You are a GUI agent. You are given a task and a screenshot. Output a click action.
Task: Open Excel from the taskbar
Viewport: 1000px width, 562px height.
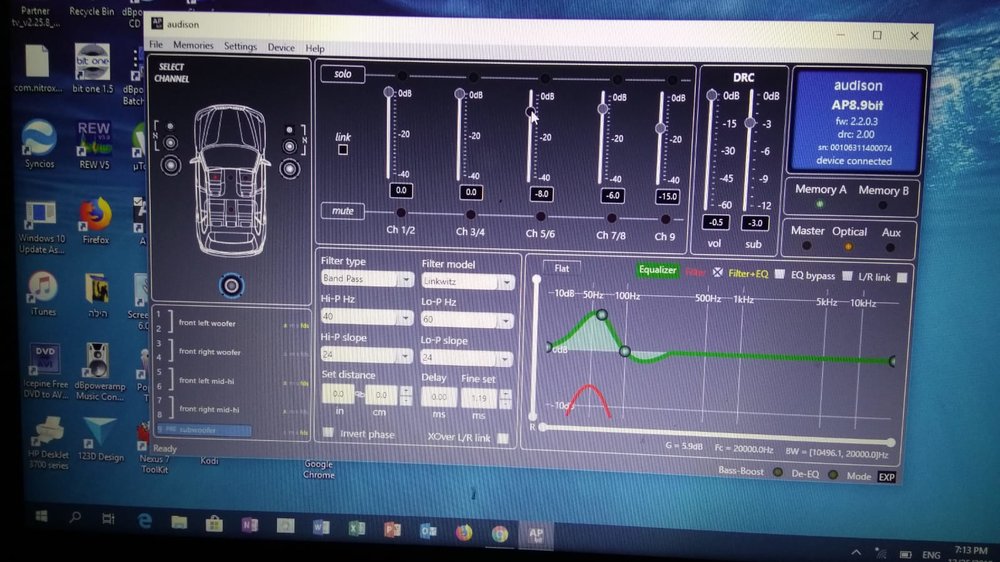coord(357,528)
